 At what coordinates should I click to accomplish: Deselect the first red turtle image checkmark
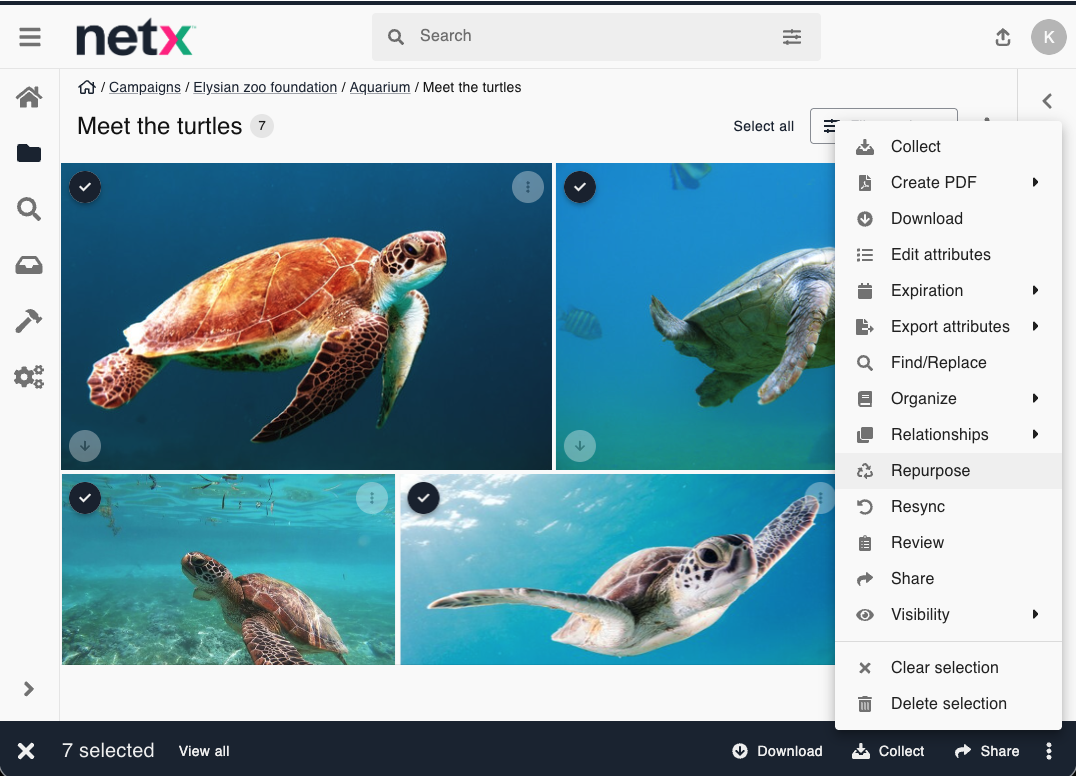click(x=85, y=187)
